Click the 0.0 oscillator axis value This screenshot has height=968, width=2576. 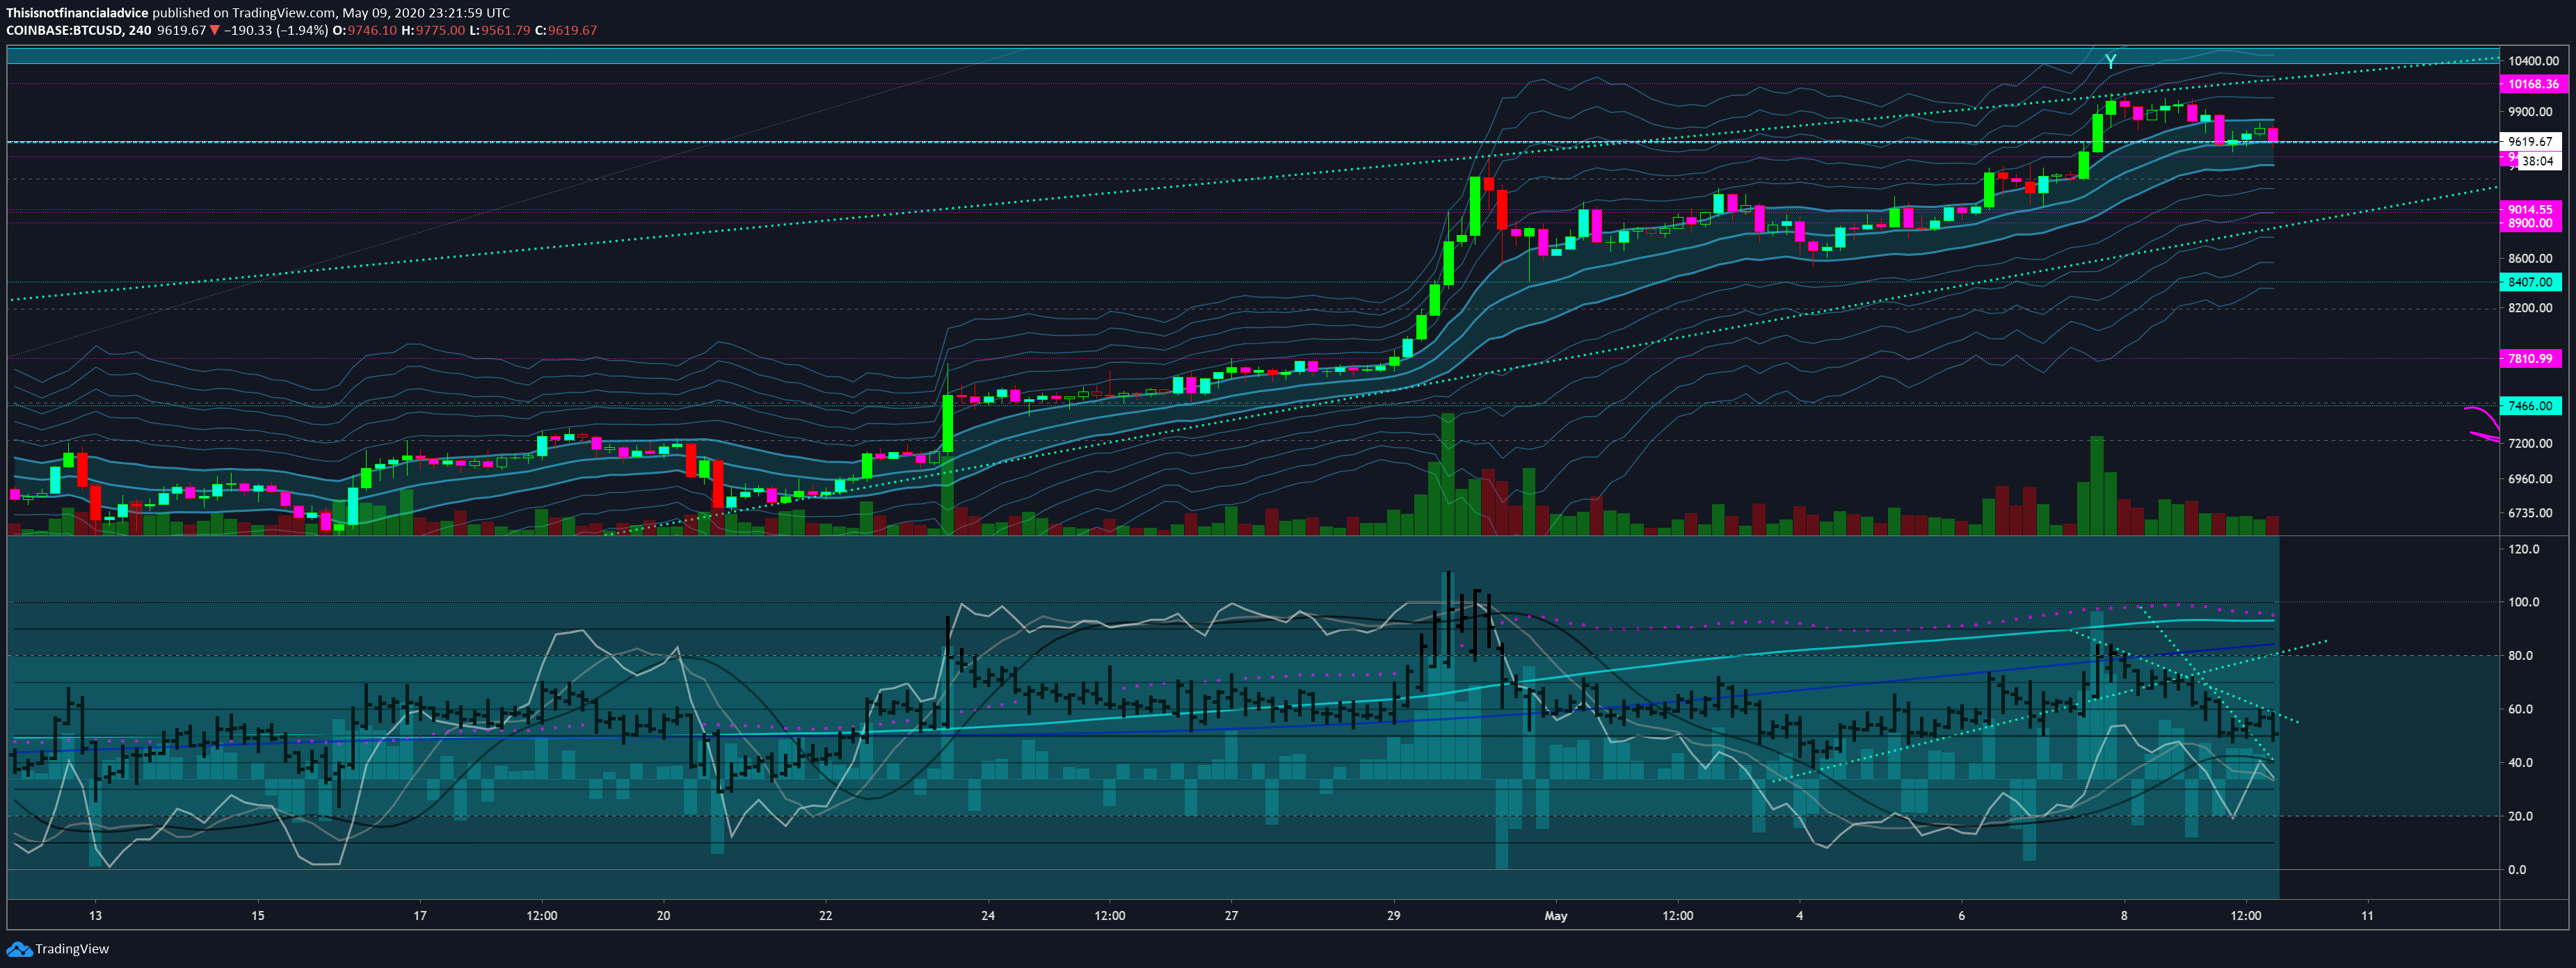point(2517,870)
